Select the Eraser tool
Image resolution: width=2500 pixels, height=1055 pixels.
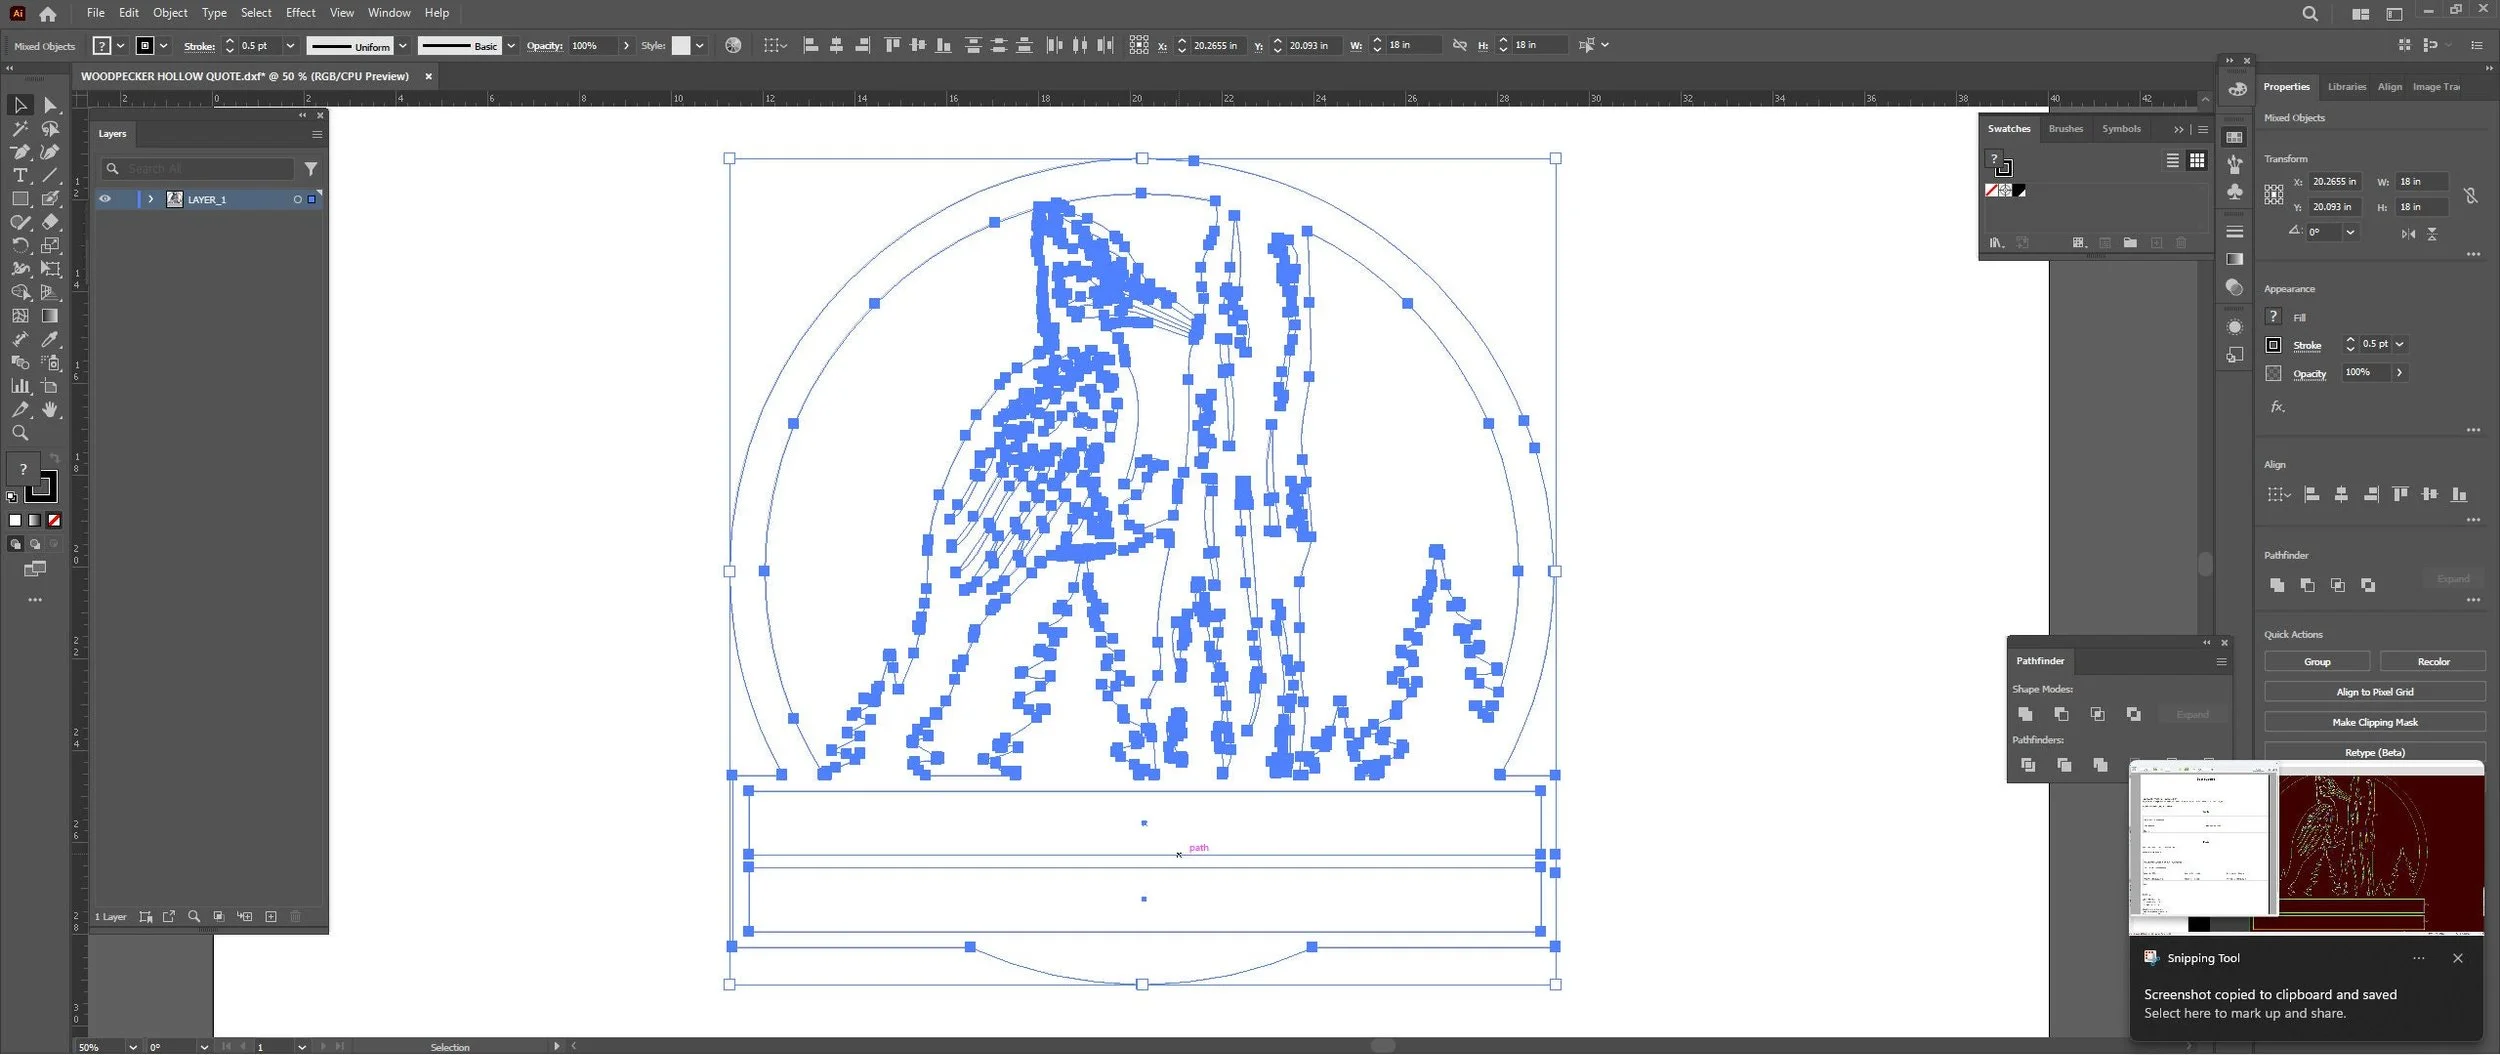(x=50, y=222)
